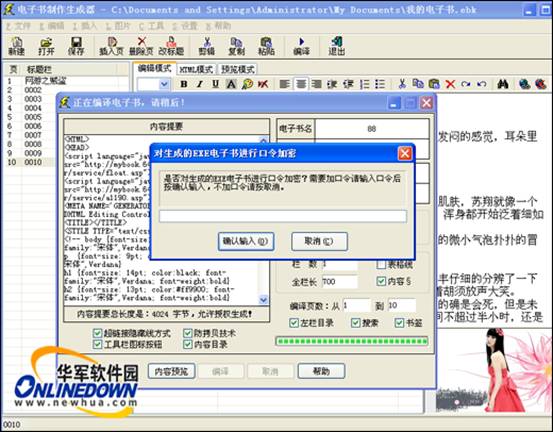Click the content summary scrollbar up arrow

tap(263, 140)
